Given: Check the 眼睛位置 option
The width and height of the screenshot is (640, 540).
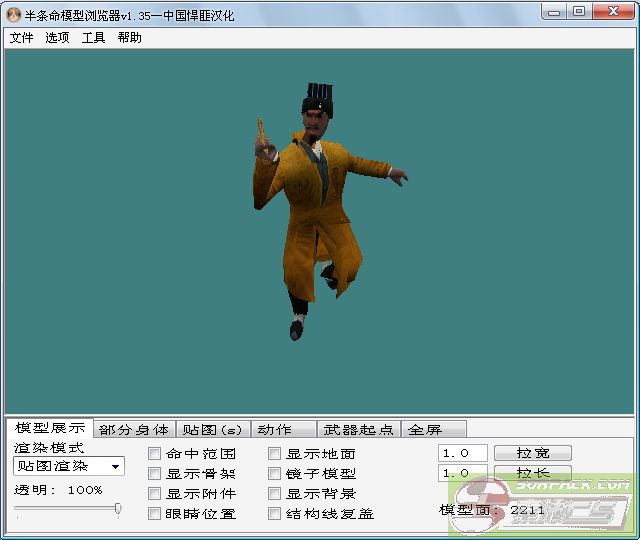Looking at the screenshot, I should 155,514.
